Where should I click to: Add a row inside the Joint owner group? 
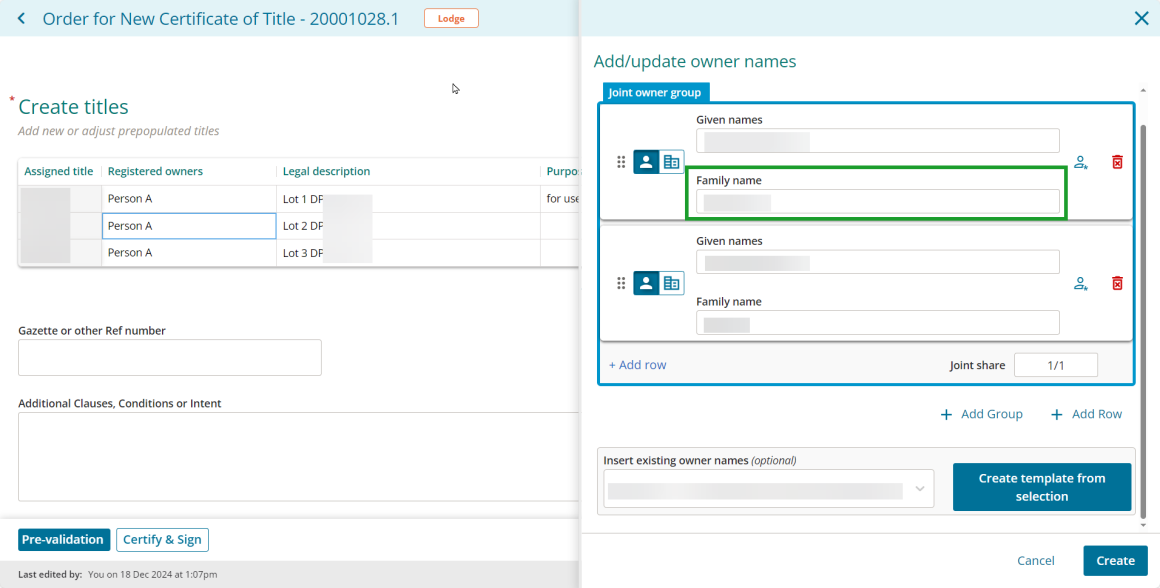638,365
